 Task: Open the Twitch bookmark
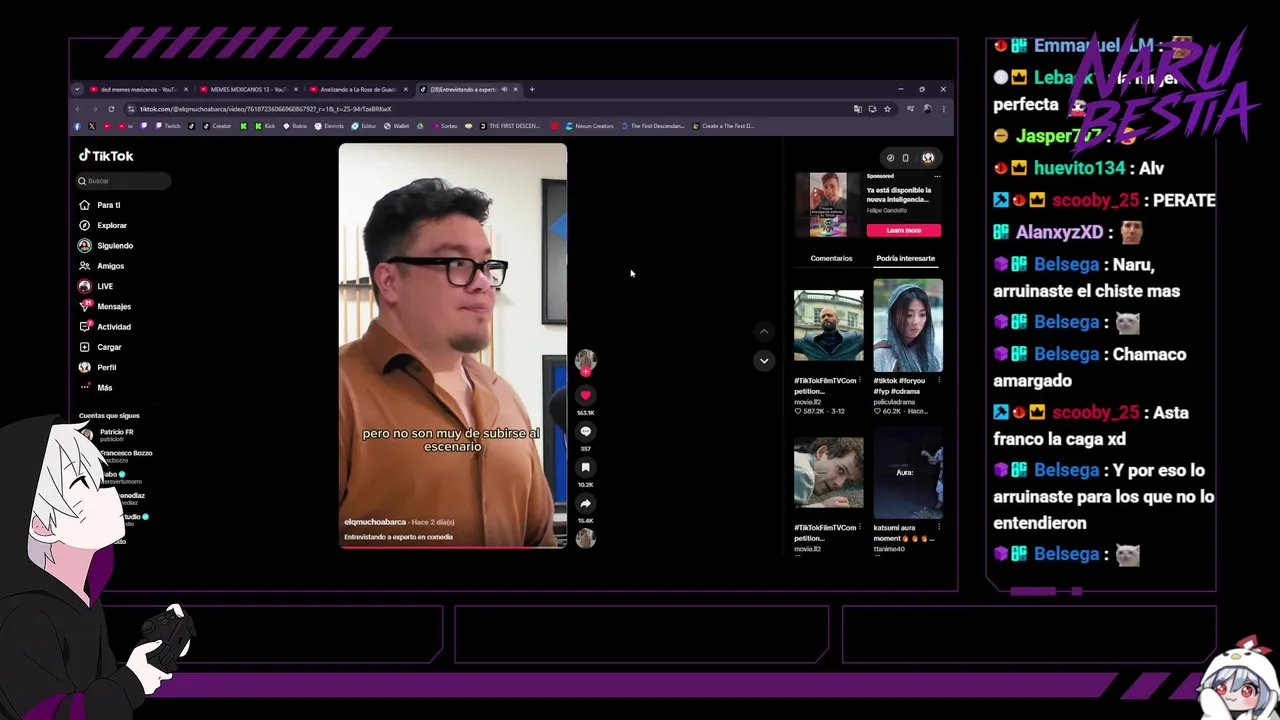click(x=167, y=126)
